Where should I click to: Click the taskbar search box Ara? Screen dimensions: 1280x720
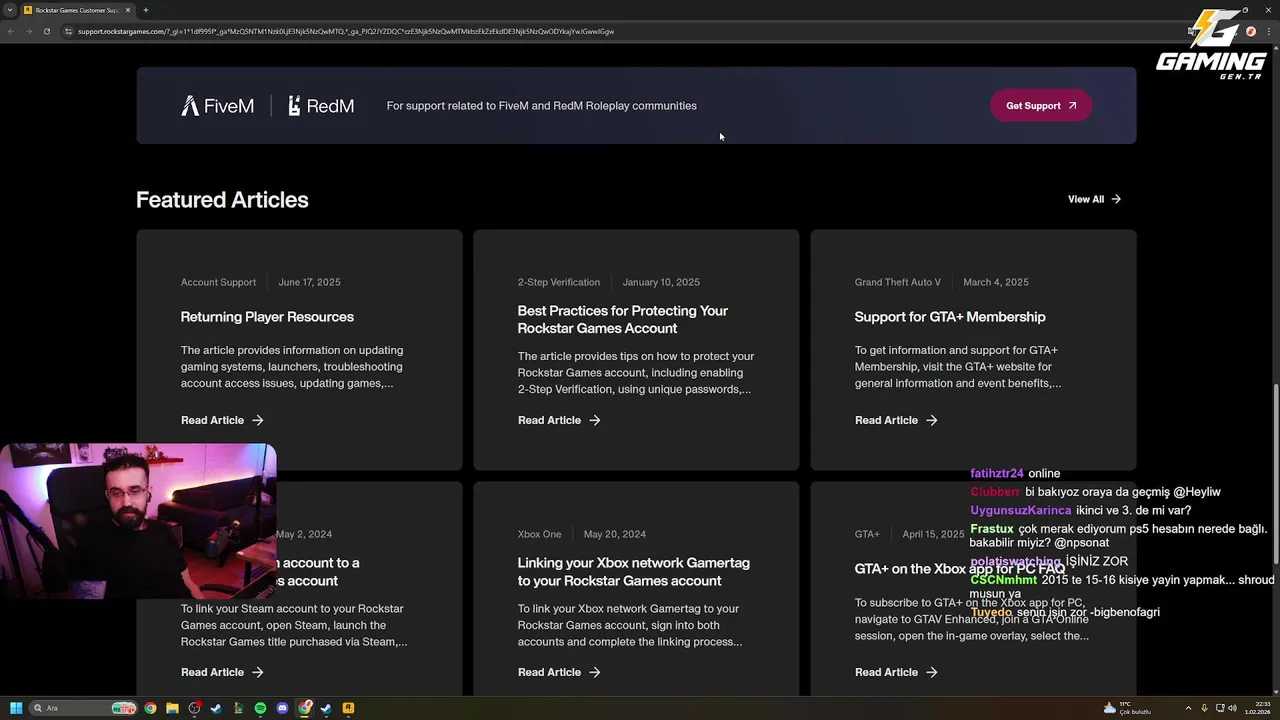pos(84,708)
